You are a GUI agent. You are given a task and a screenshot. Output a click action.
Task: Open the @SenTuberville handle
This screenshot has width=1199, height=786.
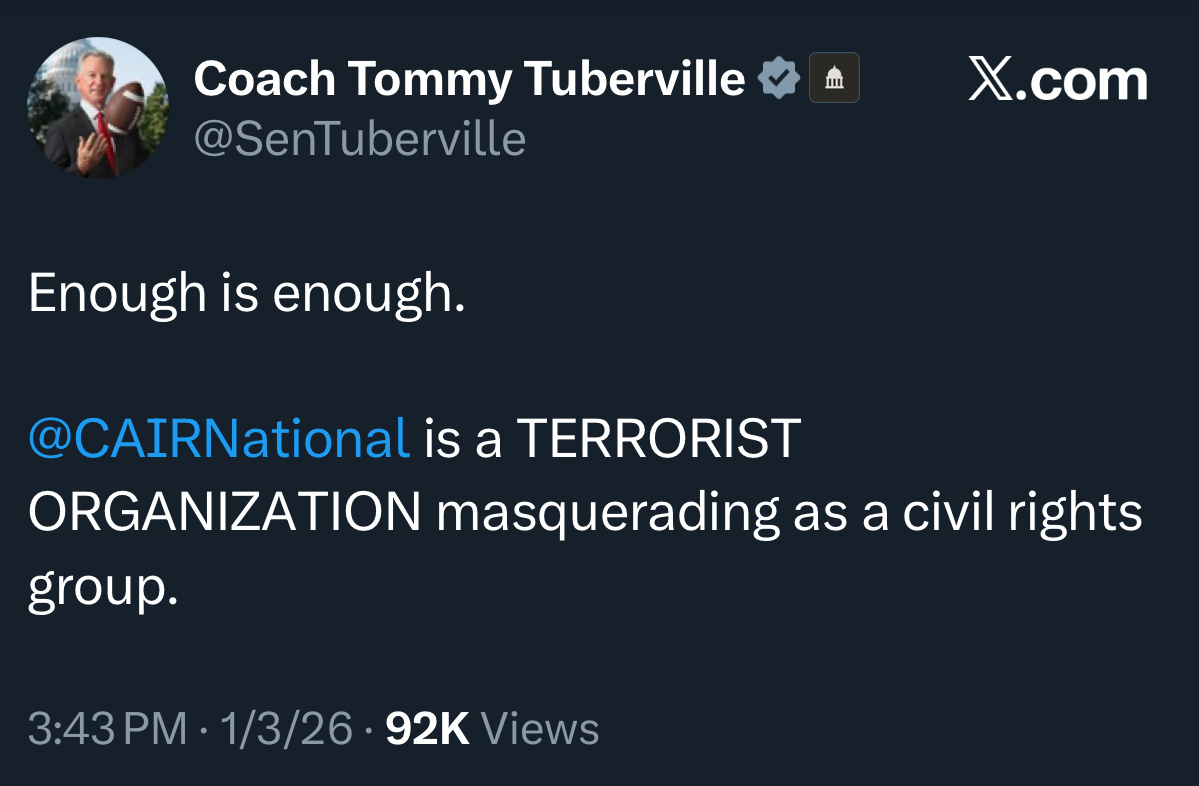click(360, 139)
